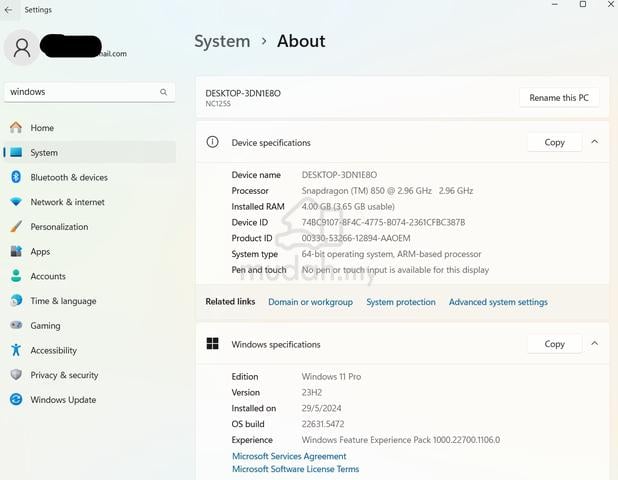
Task: Minimize the Settings window
Action: point(555,4)
